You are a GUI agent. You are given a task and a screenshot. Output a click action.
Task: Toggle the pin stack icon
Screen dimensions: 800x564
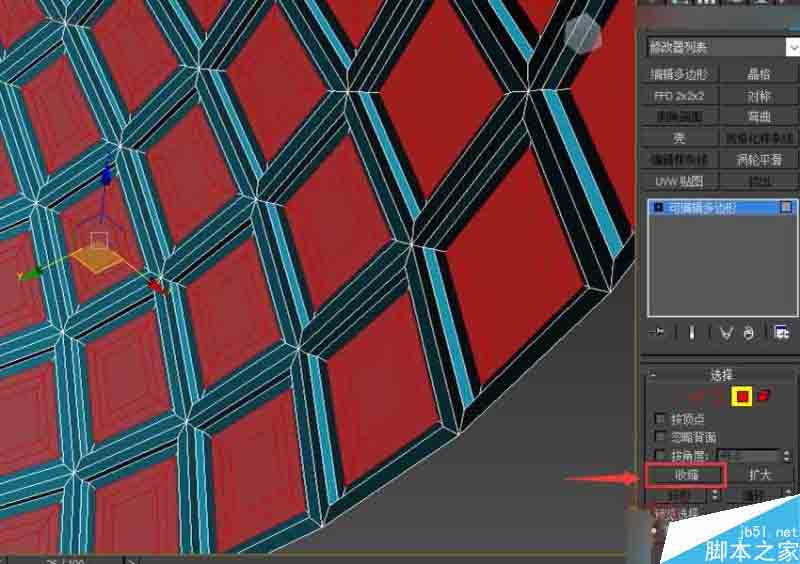tap(658, 333)
